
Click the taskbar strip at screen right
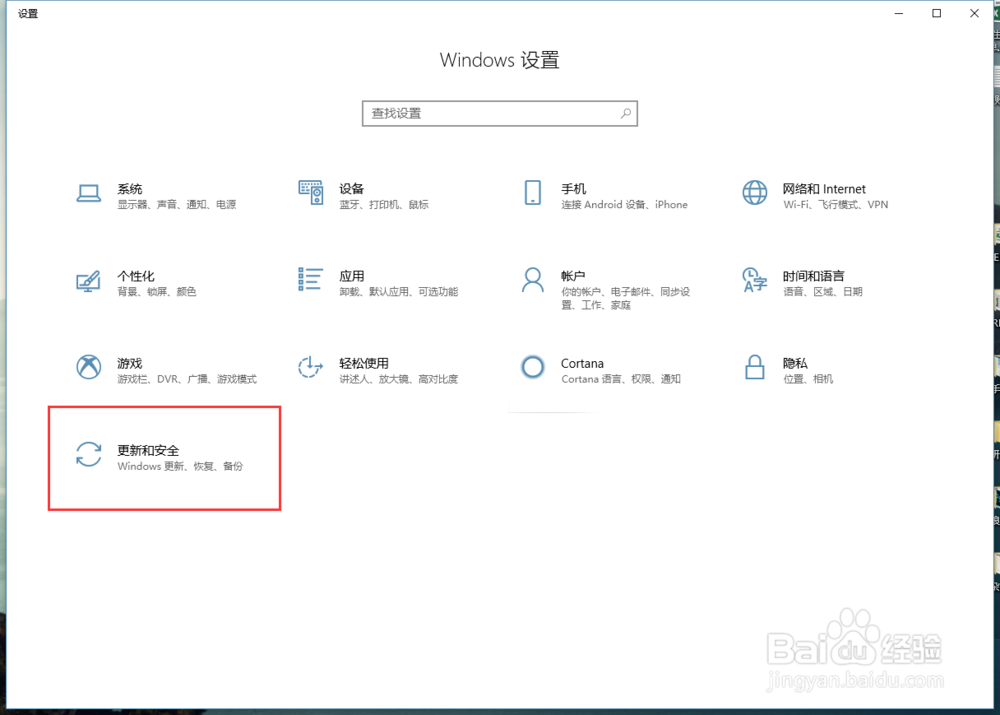(996, 400)
